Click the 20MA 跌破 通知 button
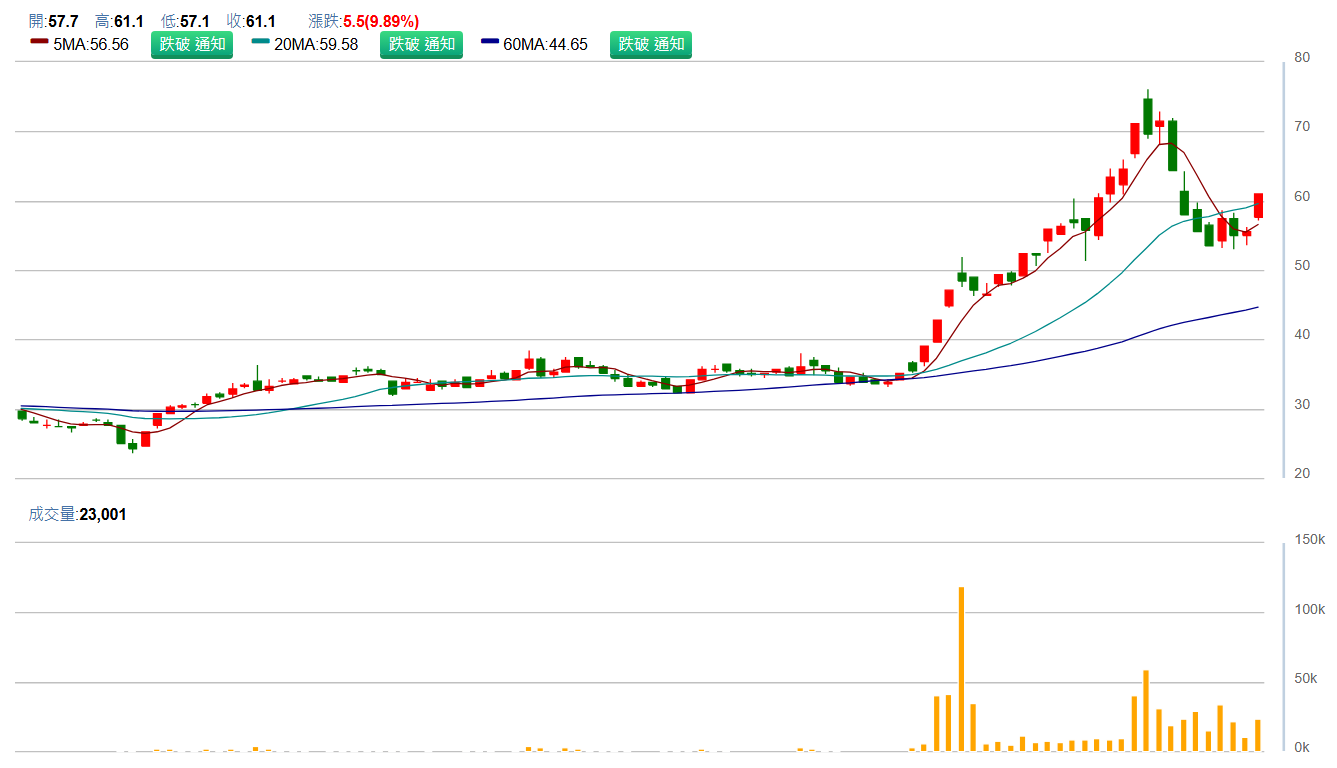The width and height of the screenshot is (1337, 768). coord(421,44)
